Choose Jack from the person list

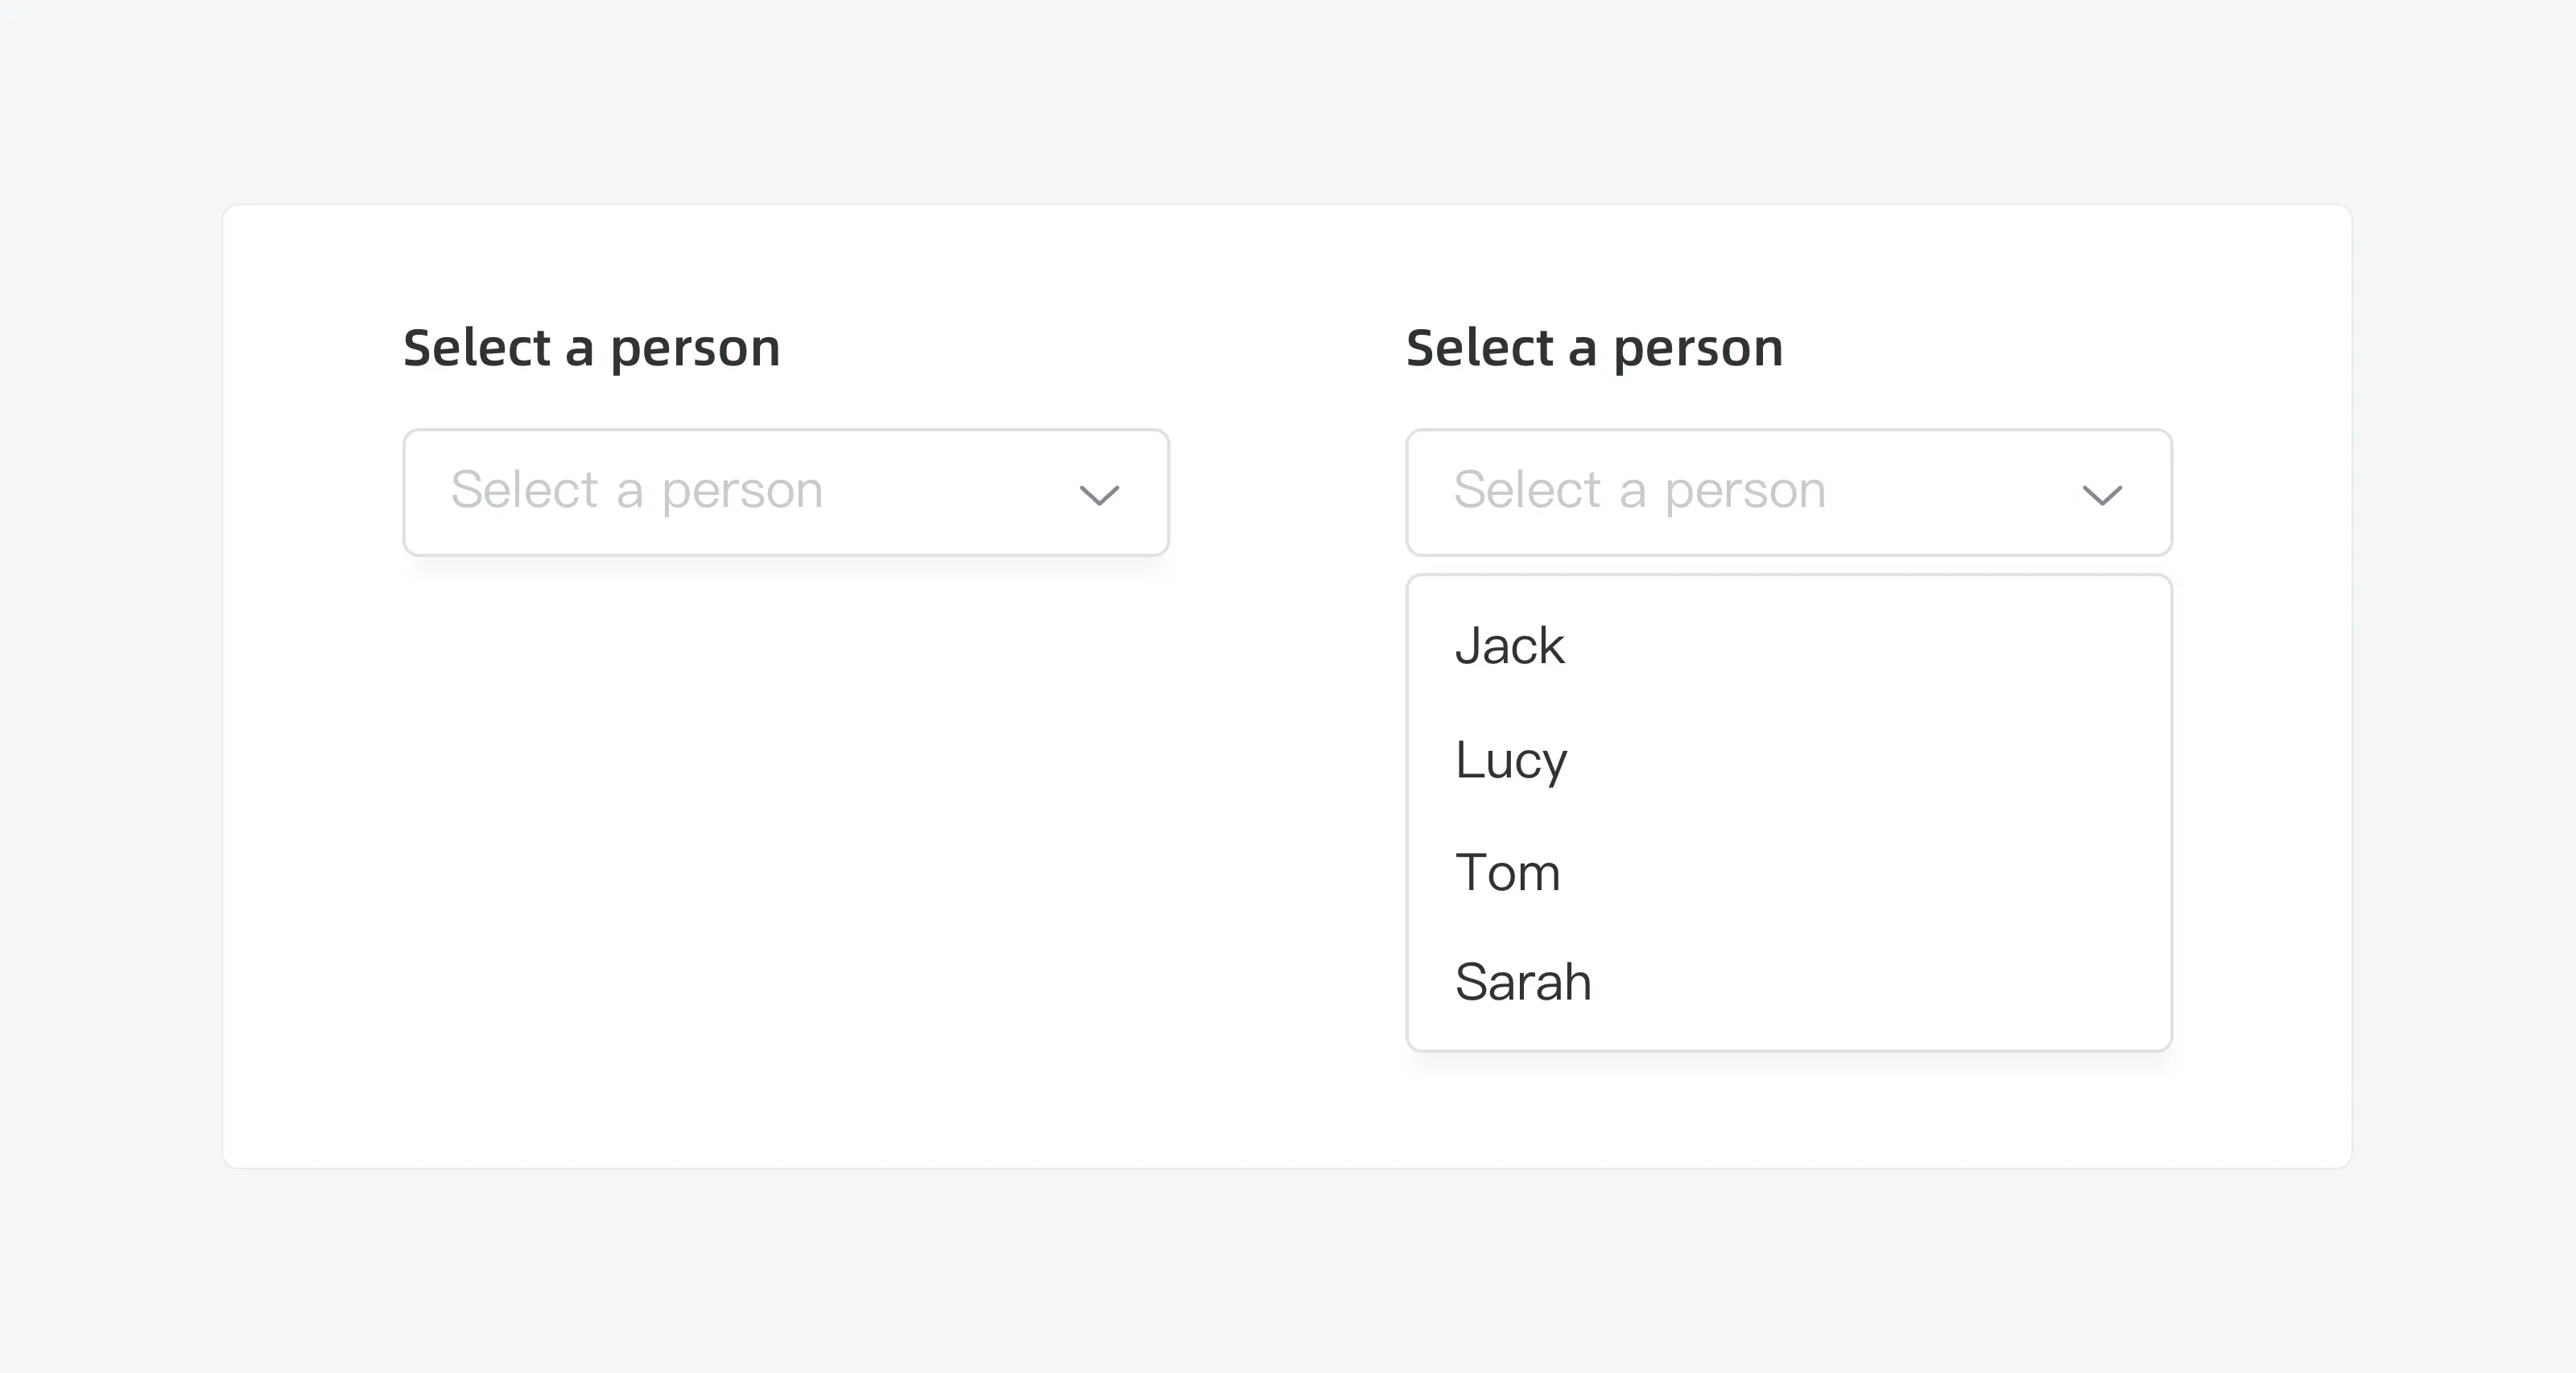click(1509, 646)
